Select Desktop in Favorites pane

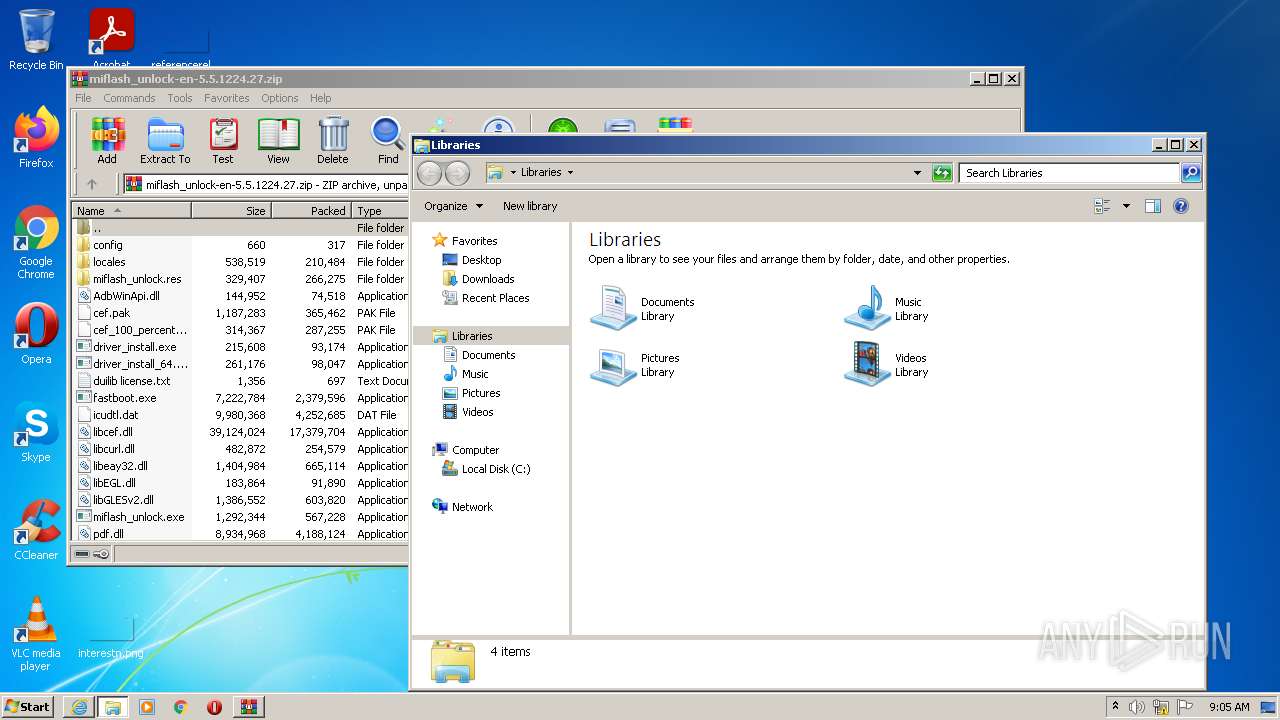point(481,260)
